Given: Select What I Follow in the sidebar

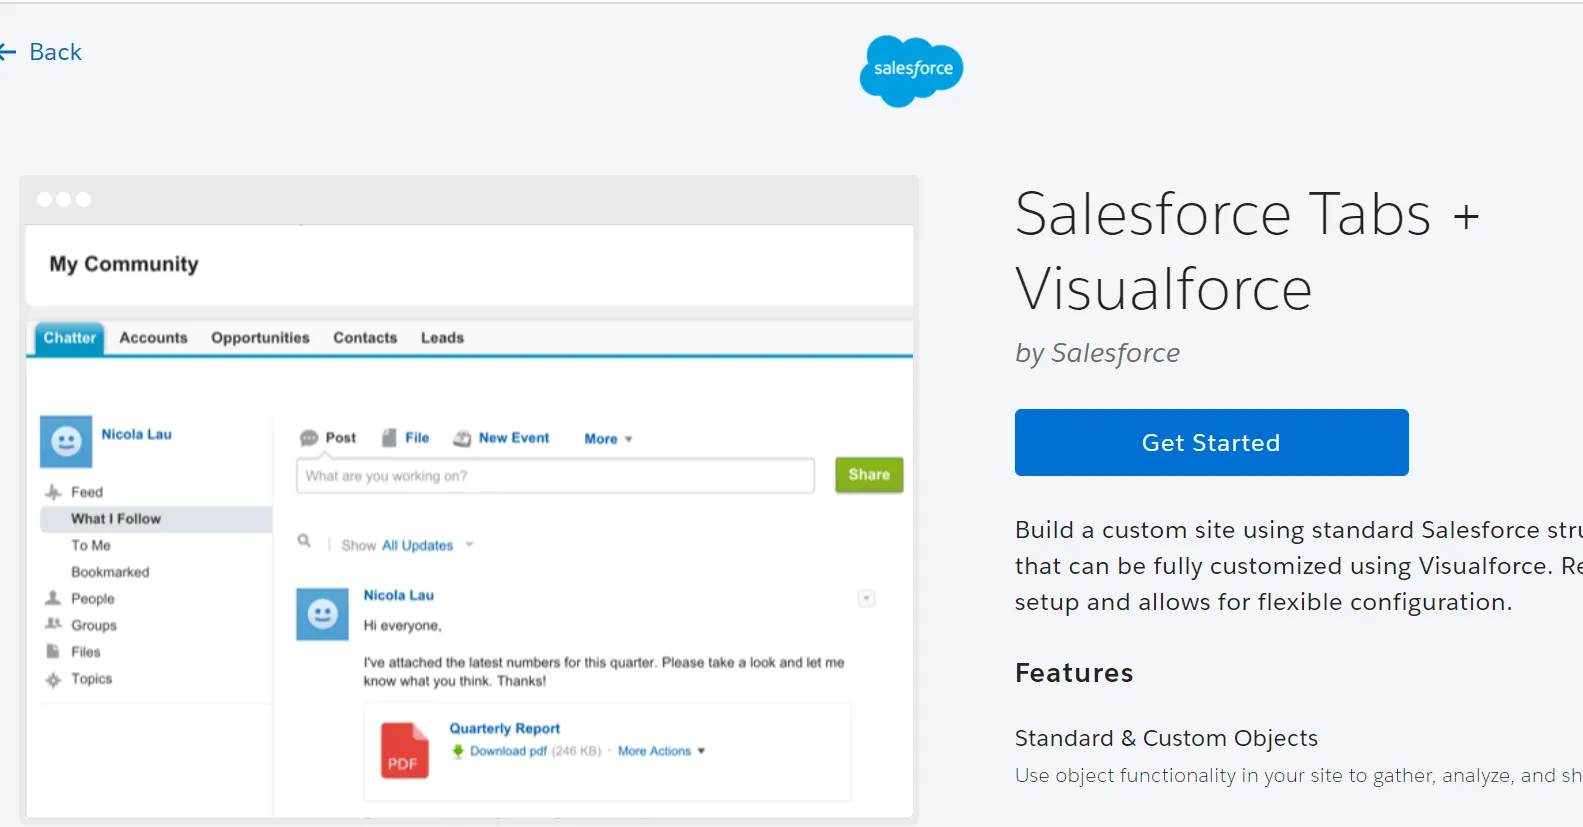Looking at the screenshot, I should pos(156,519).
